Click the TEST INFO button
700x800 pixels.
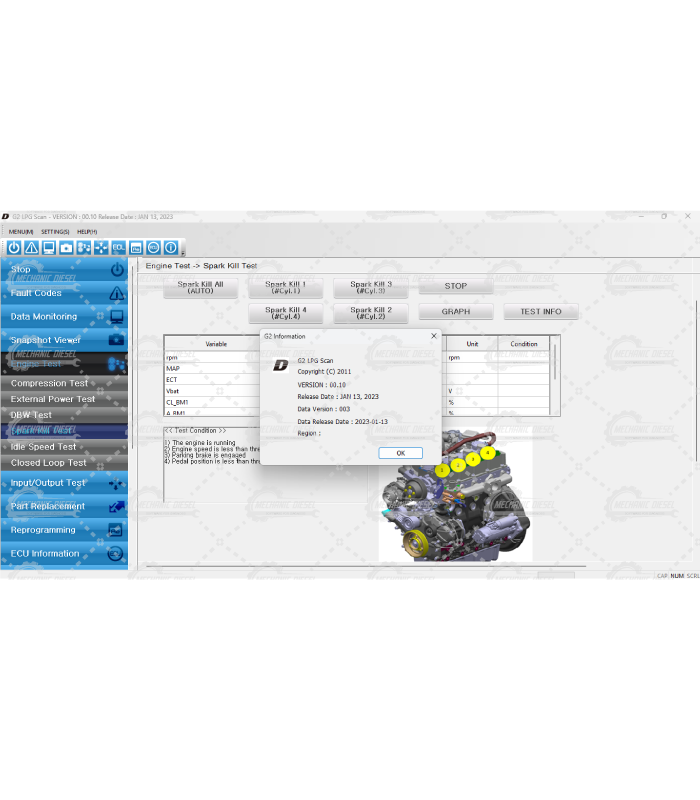(x=540, y=312)
